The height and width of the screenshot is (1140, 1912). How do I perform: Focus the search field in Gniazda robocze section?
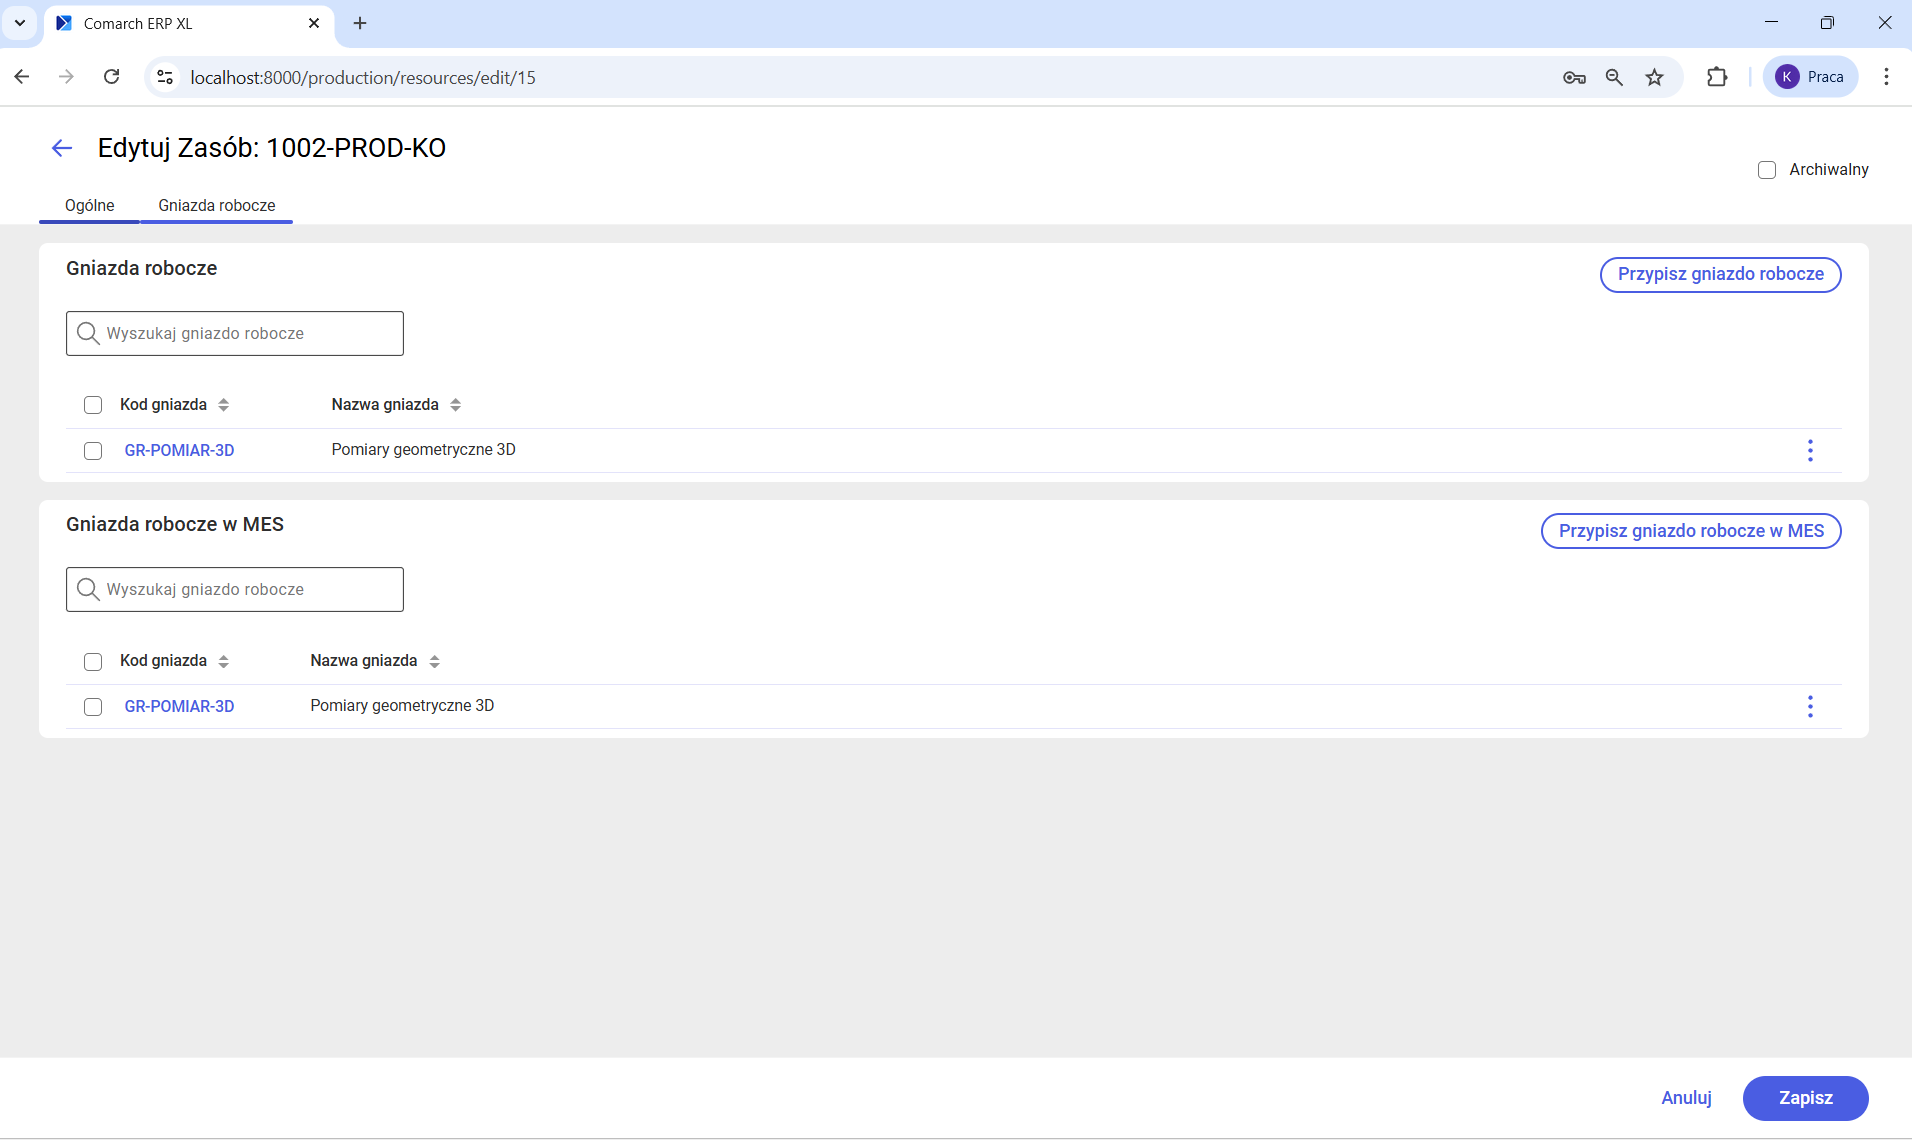235,333
